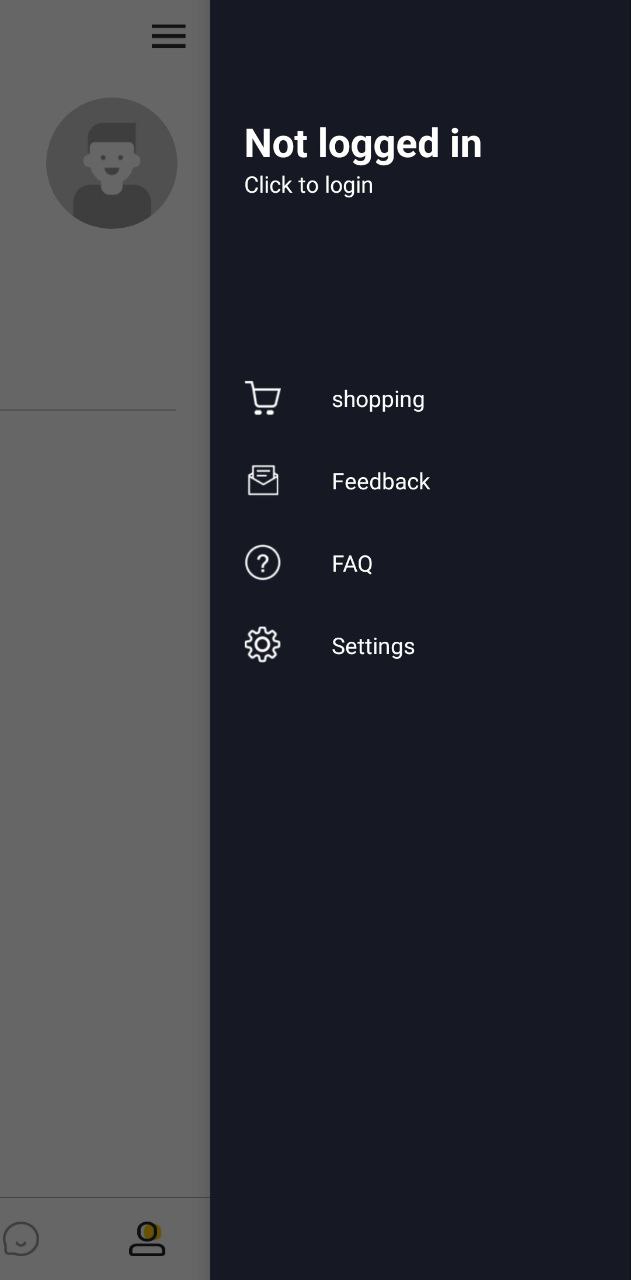
Task: Tap bottom bar gap between smiley and profile icons
Action: click(84, 1239)
